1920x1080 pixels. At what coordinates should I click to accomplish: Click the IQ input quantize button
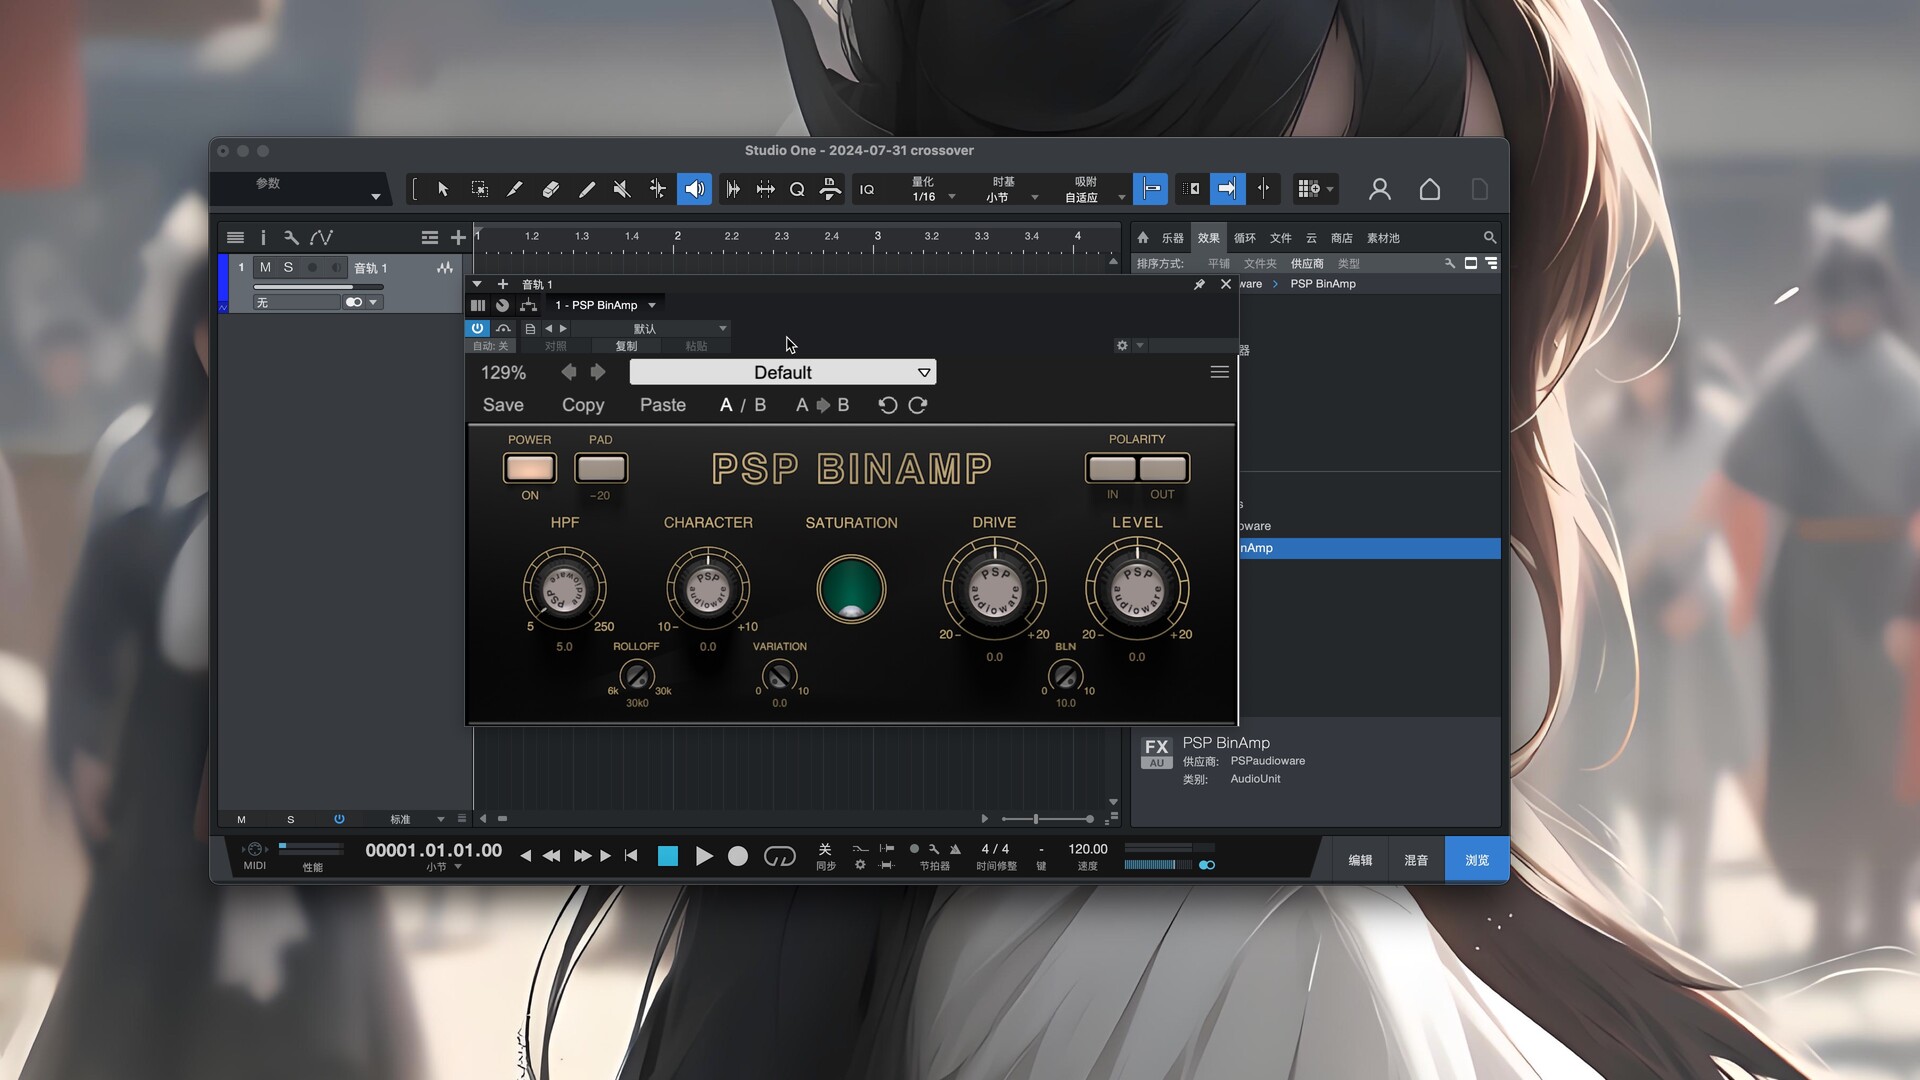tap(867, 190)
